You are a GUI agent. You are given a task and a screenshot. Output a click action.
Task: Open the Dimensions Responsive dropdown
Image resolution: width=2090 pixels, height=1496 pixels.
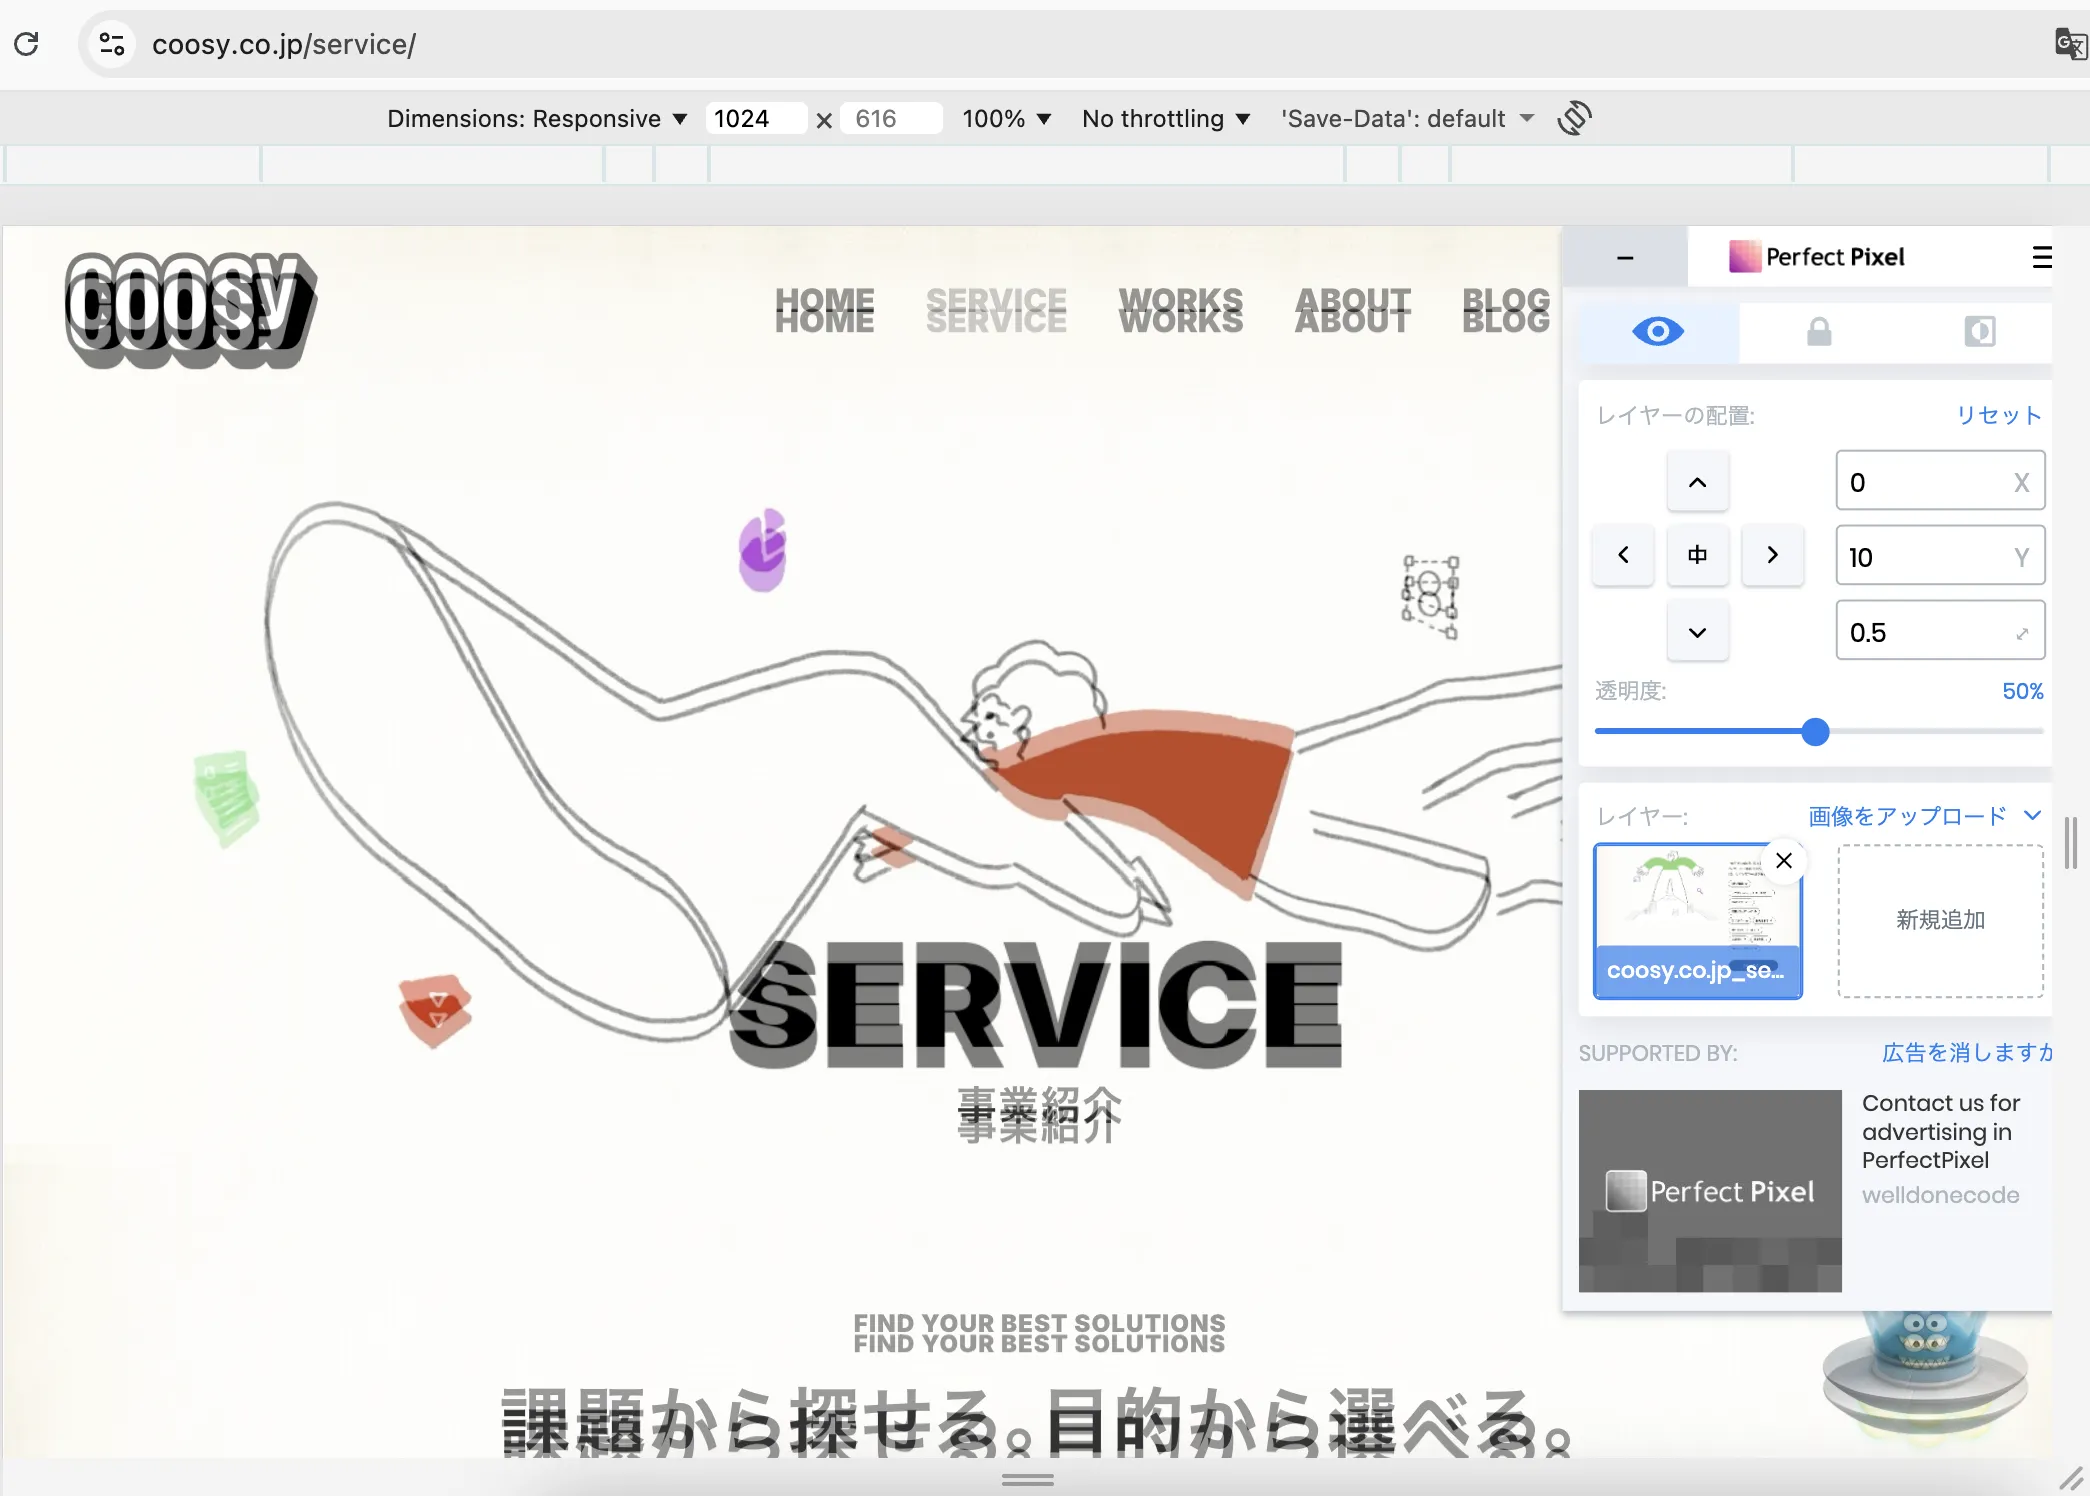click(x=537, y=118)
